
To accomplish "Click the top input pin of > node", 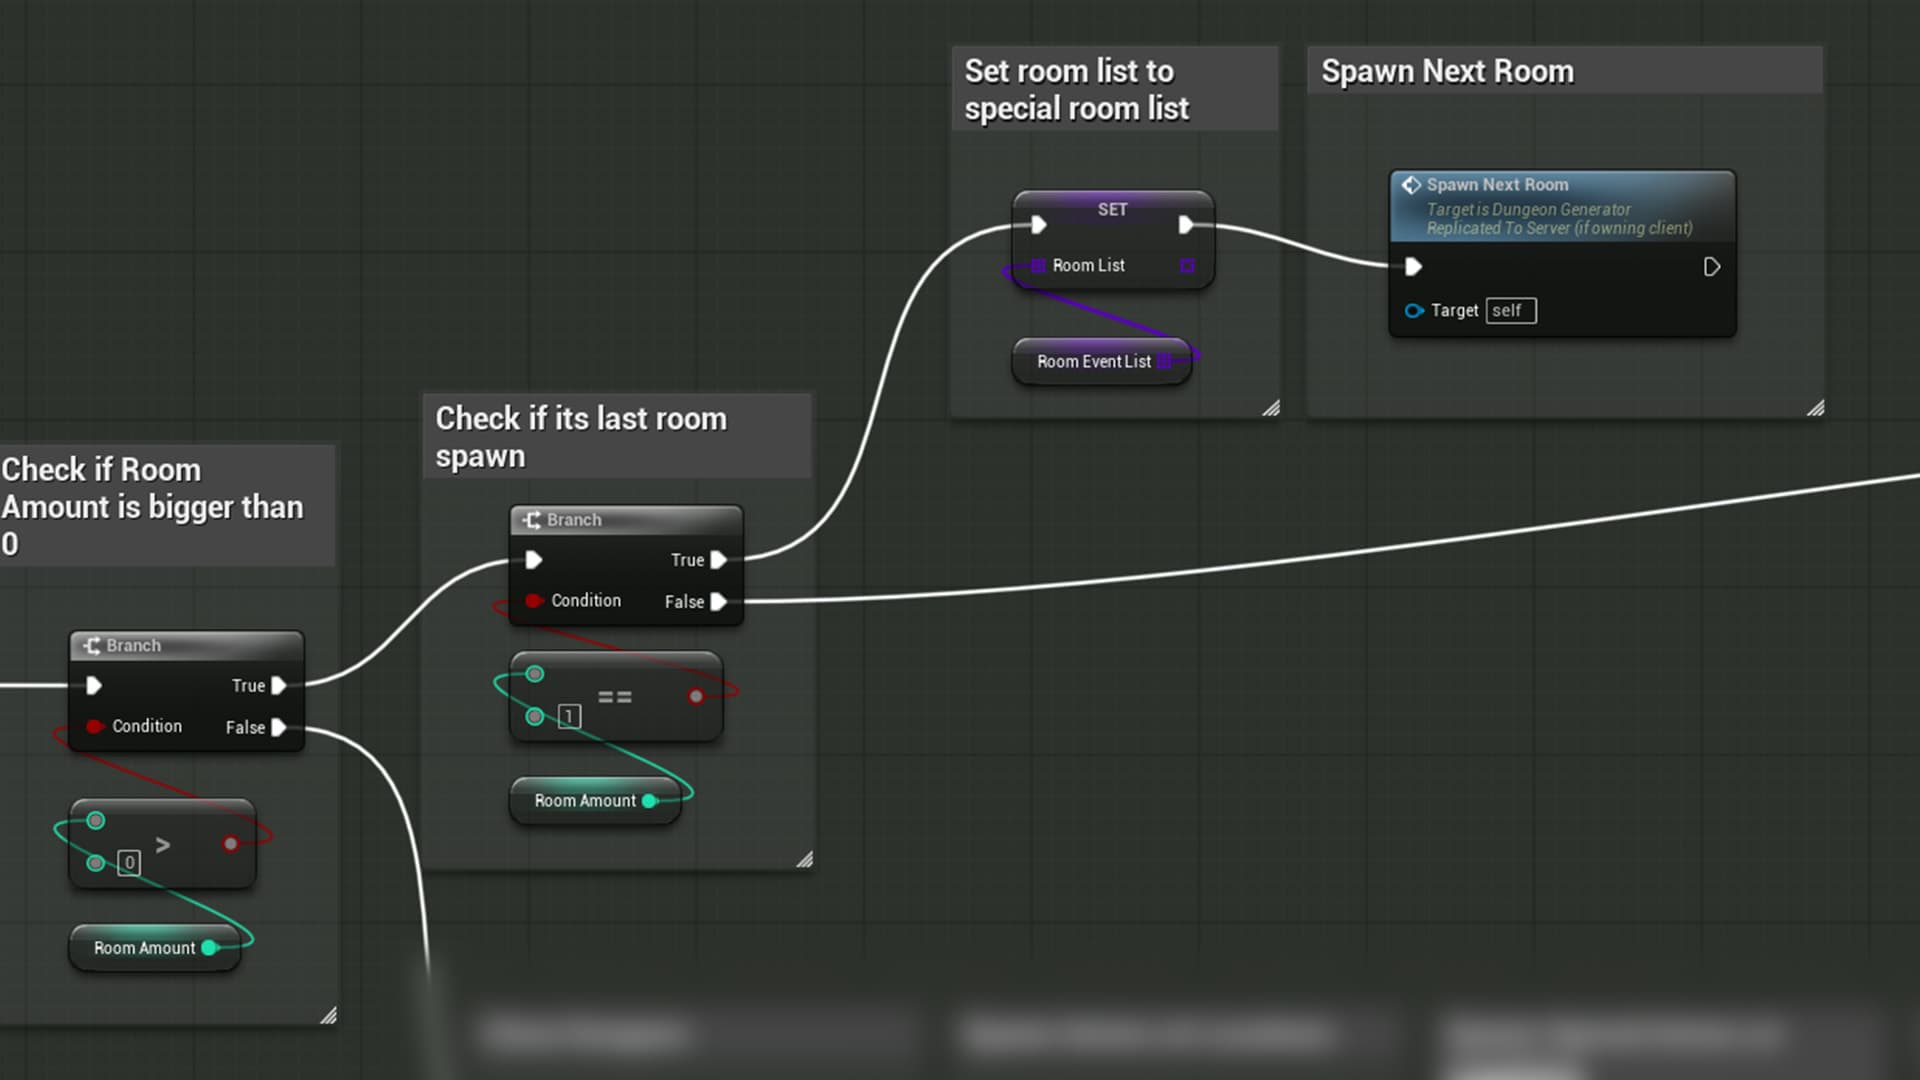I will (96, 821).
